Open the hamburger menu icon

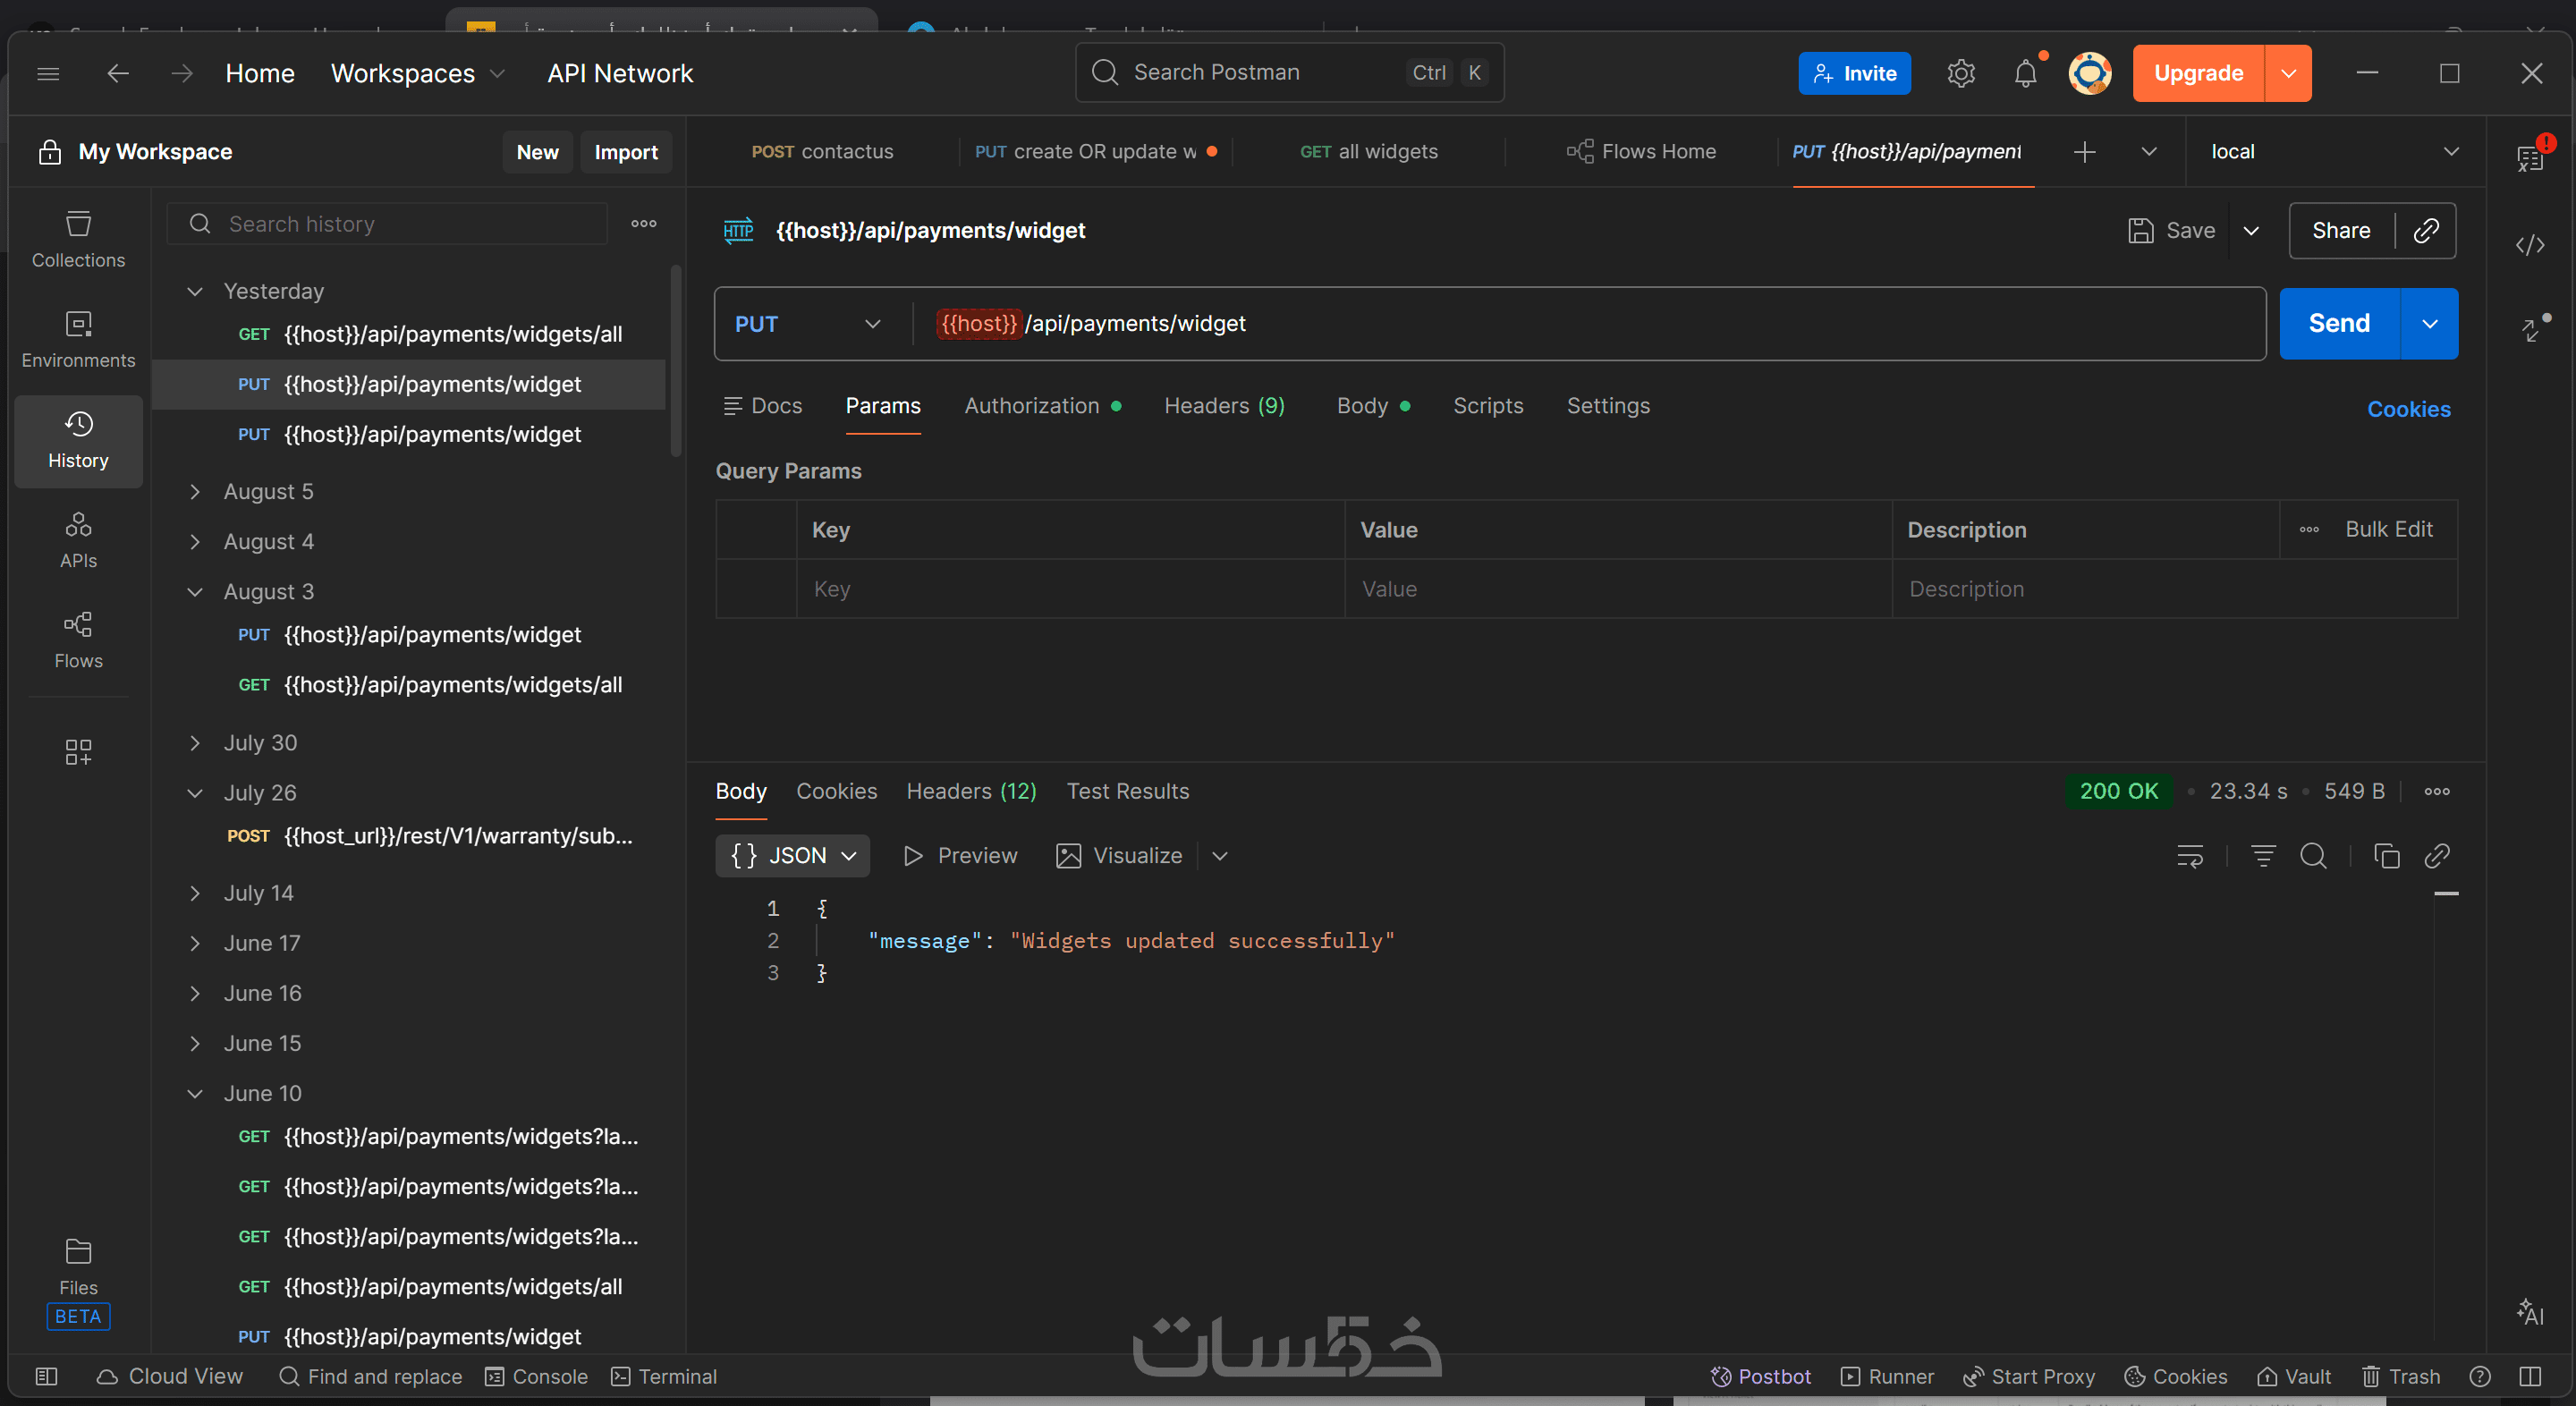tap(48, 73)
